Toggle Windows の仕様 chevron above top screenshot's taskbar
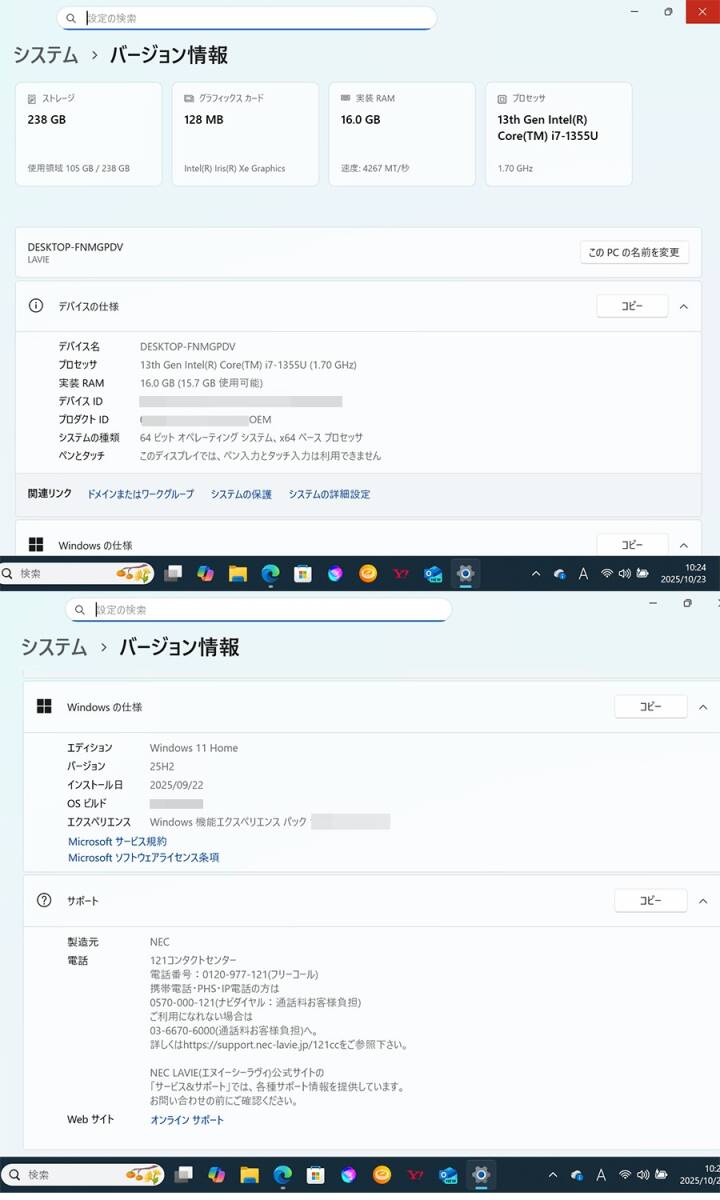The height and width of the screenshot is (1200, 720). [684, 546]
